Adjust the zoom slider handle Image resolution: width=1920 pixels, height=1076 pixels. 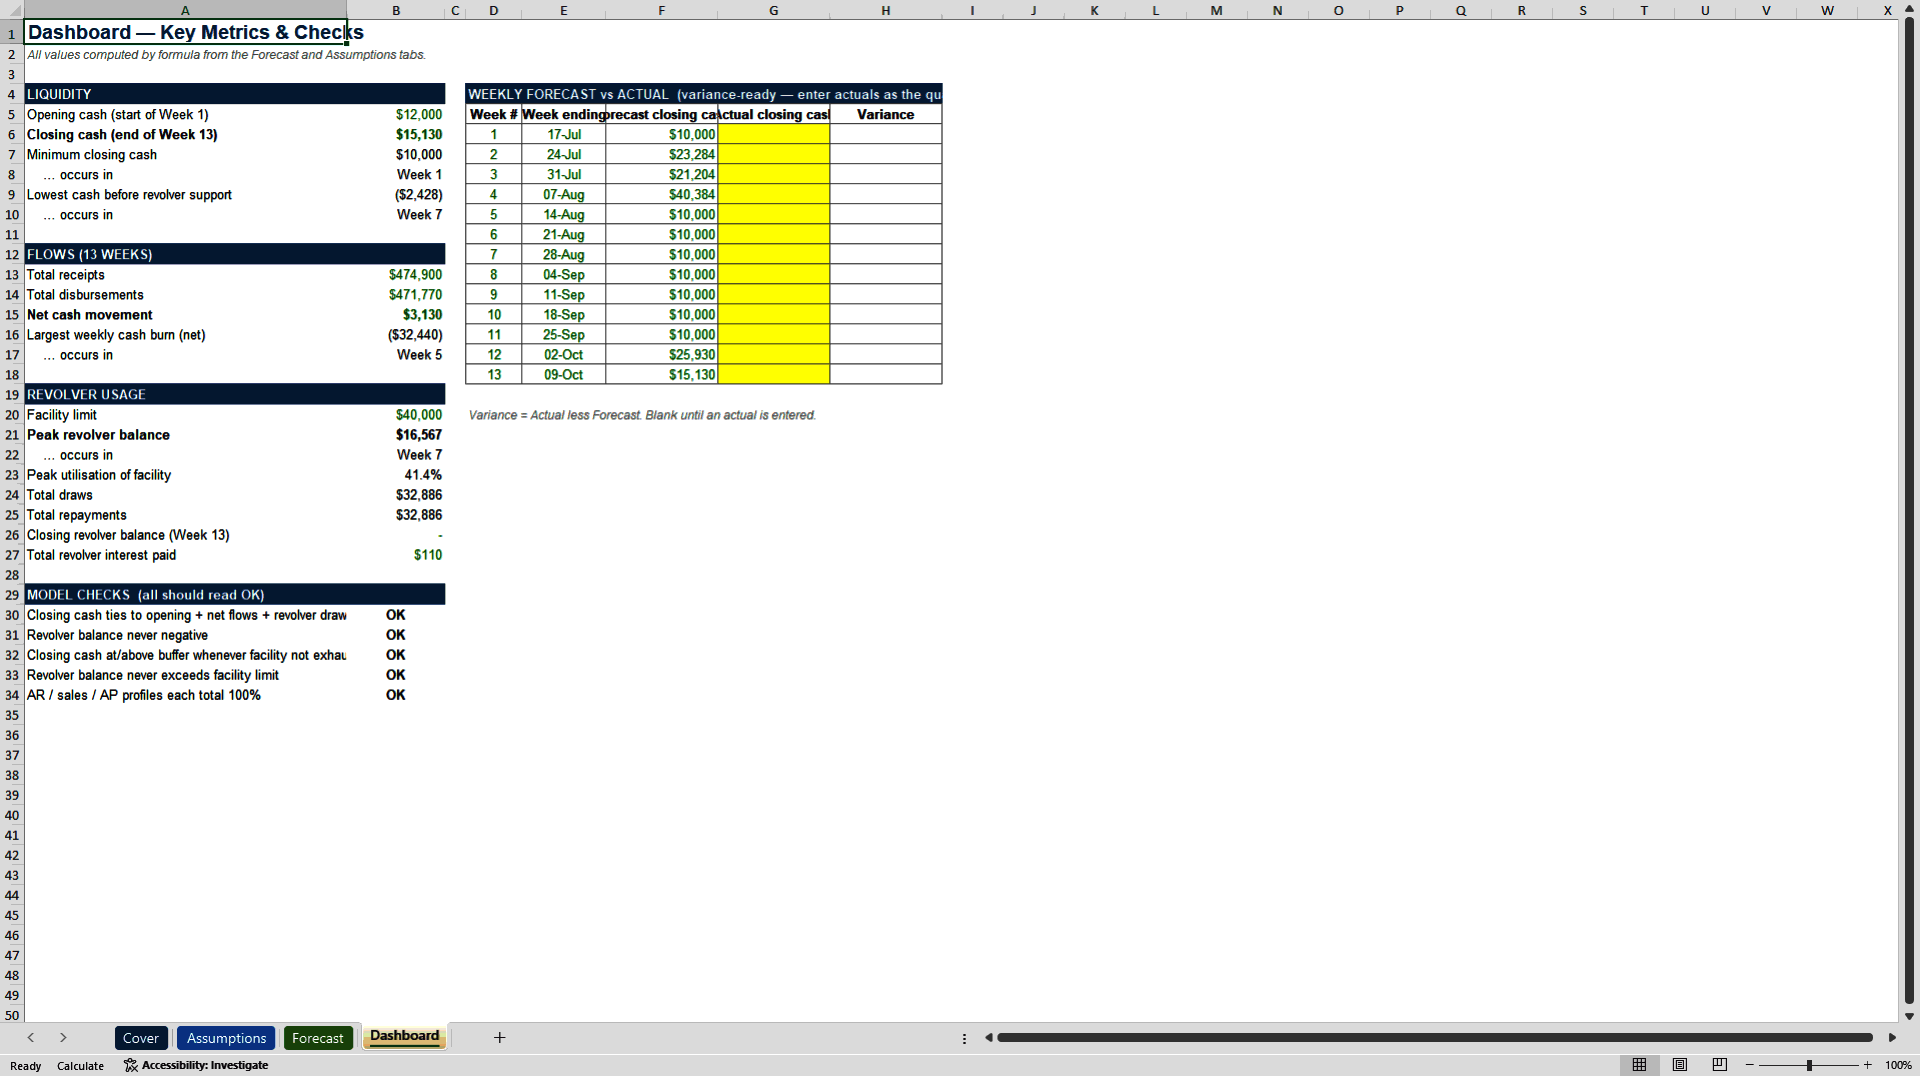tap(1809, 1065)
